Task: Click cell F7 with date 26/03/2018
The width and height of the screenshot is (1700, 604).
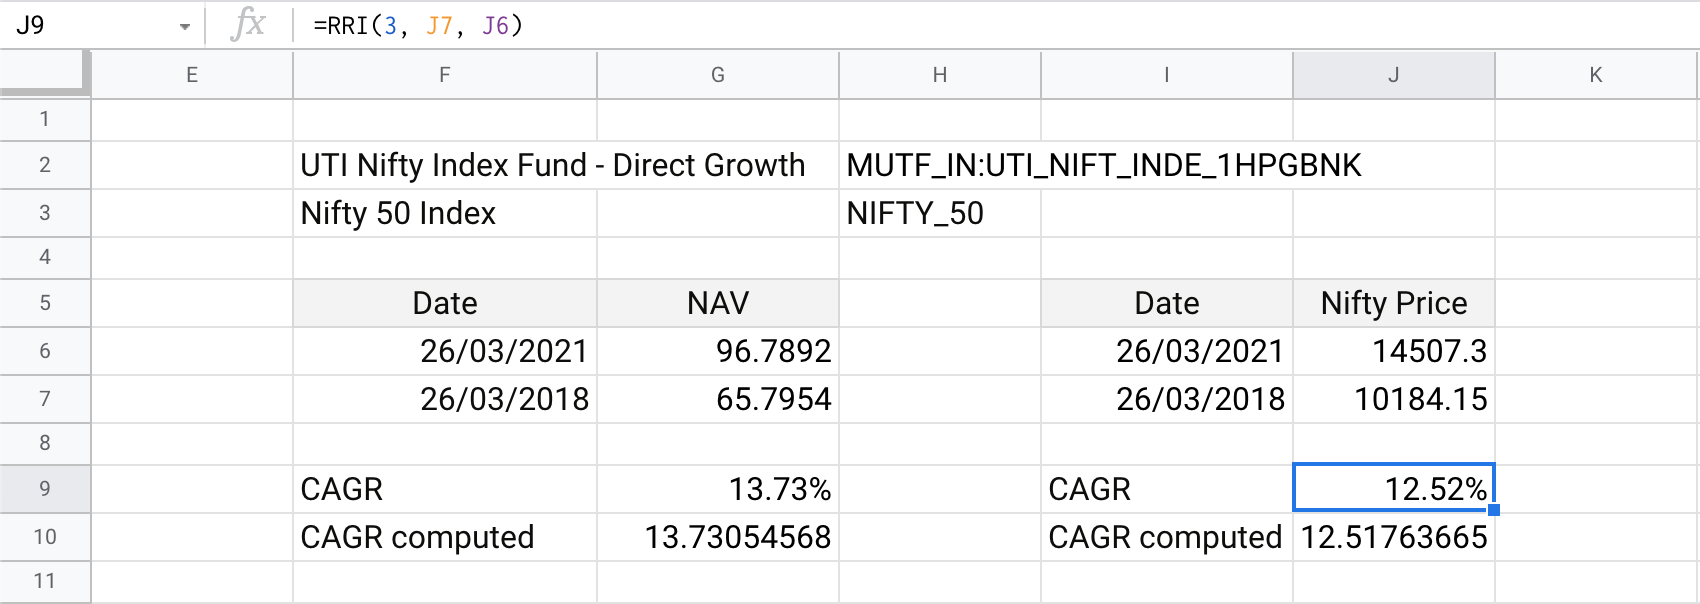Action: [x=445, y=399]
